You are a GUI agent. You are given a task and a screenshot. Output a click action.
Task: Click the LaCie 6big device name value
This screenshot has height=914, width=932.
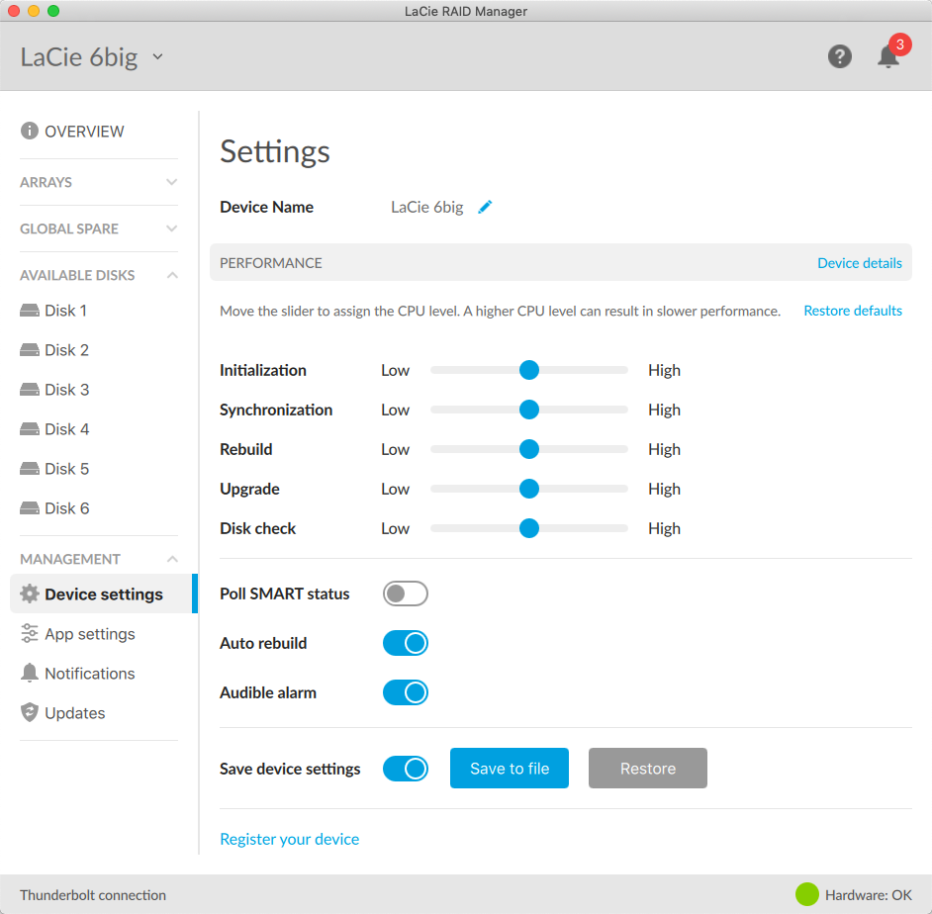point(427,207)
